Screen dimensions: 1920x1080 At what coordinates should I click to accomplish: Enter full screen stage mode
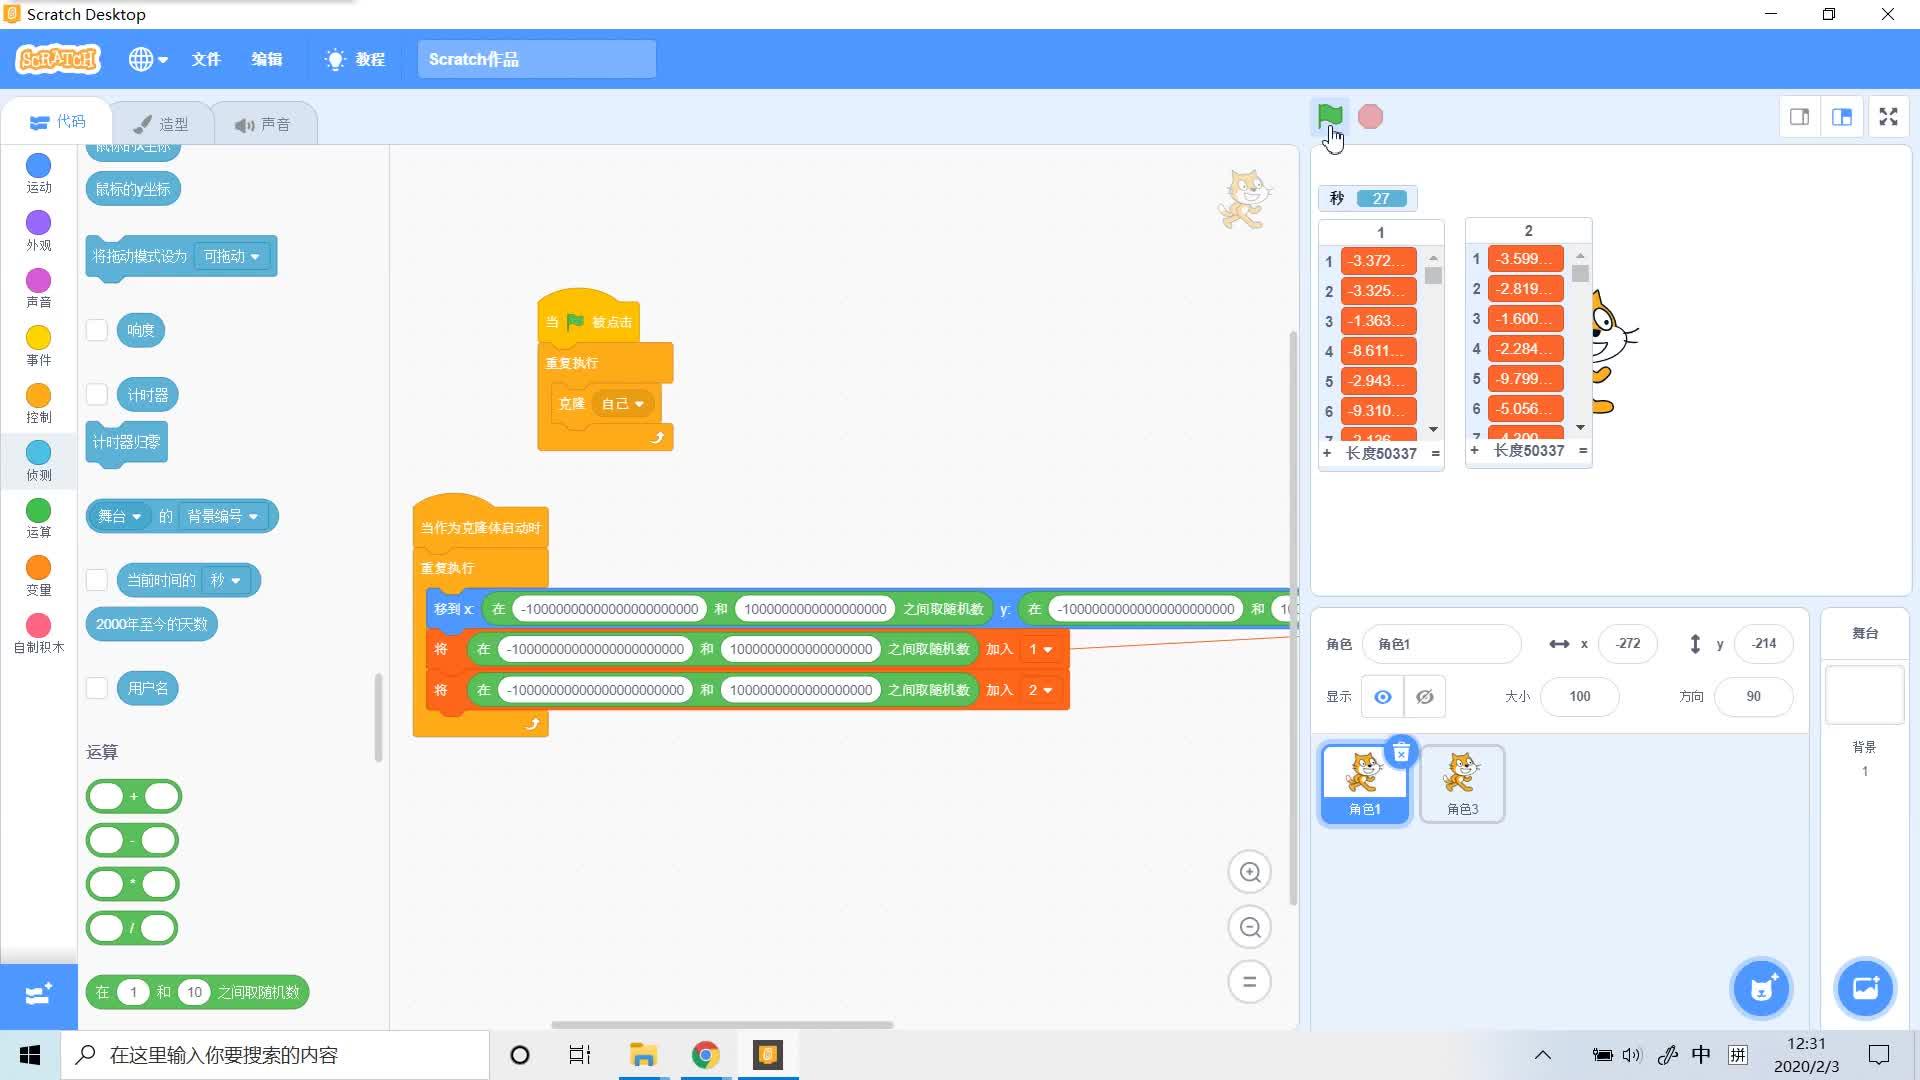tap(1887, 117)
